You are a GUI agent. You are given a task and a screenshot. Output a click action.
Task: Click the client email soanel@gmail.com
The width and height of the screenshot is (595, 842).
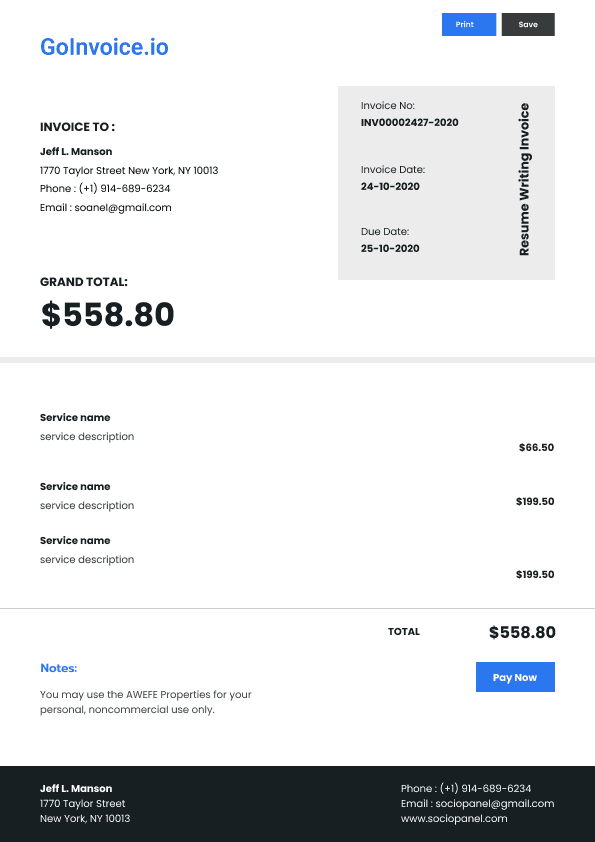[x=123, y=207]
